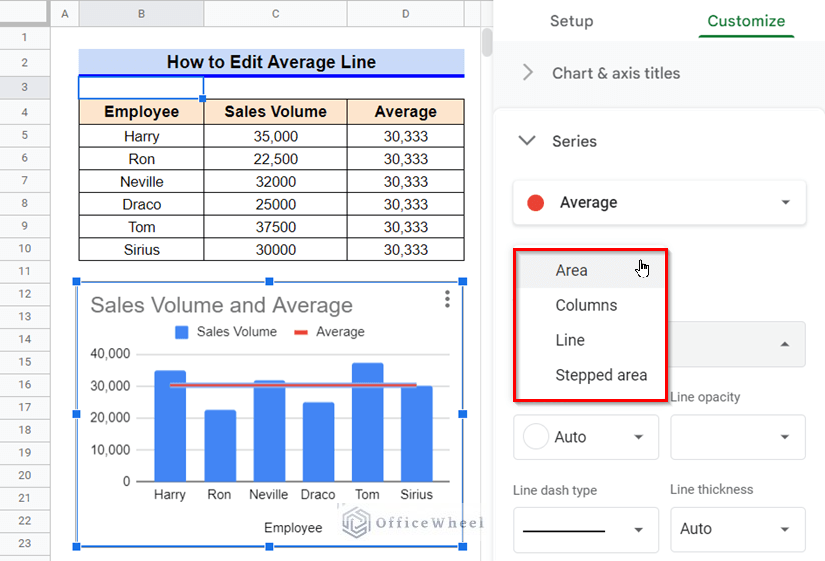The height and width of the screenshot is (561, 825).
Task: Open the chart's three-dot options menu
Action: click(x=447, y=299)
